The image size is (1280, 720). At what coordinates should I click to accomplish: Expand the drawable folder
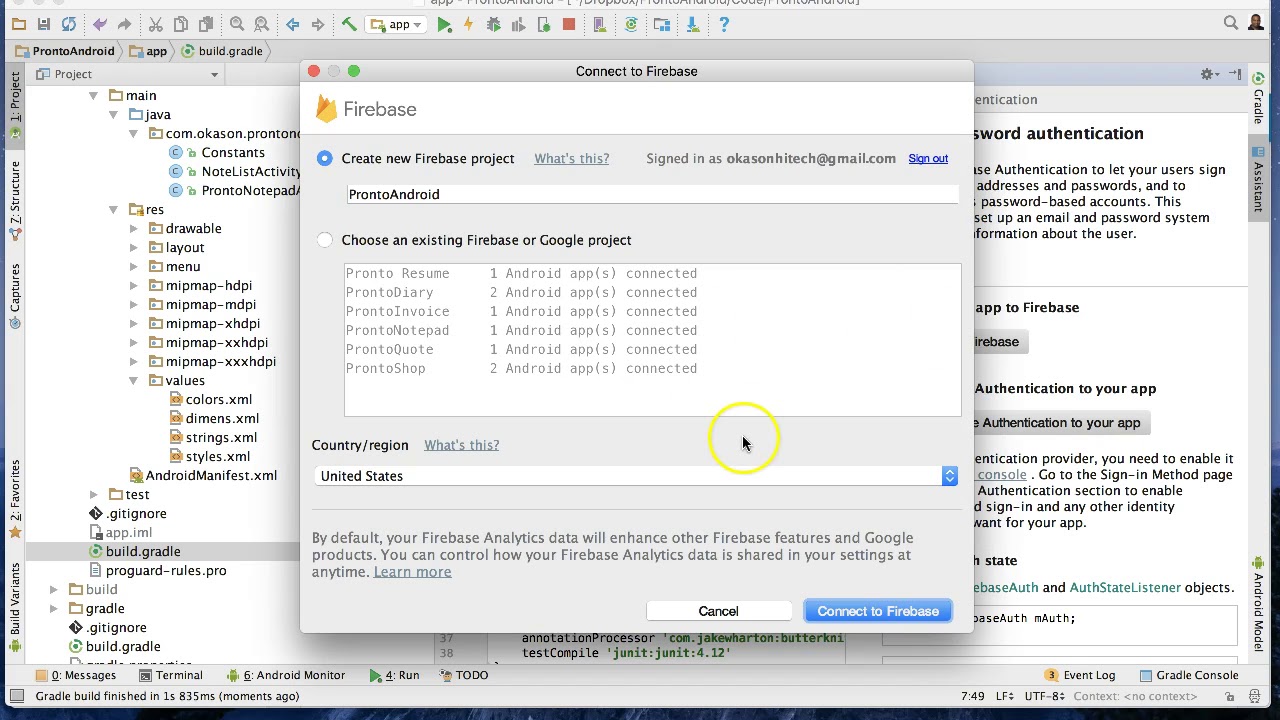[133, 229]
